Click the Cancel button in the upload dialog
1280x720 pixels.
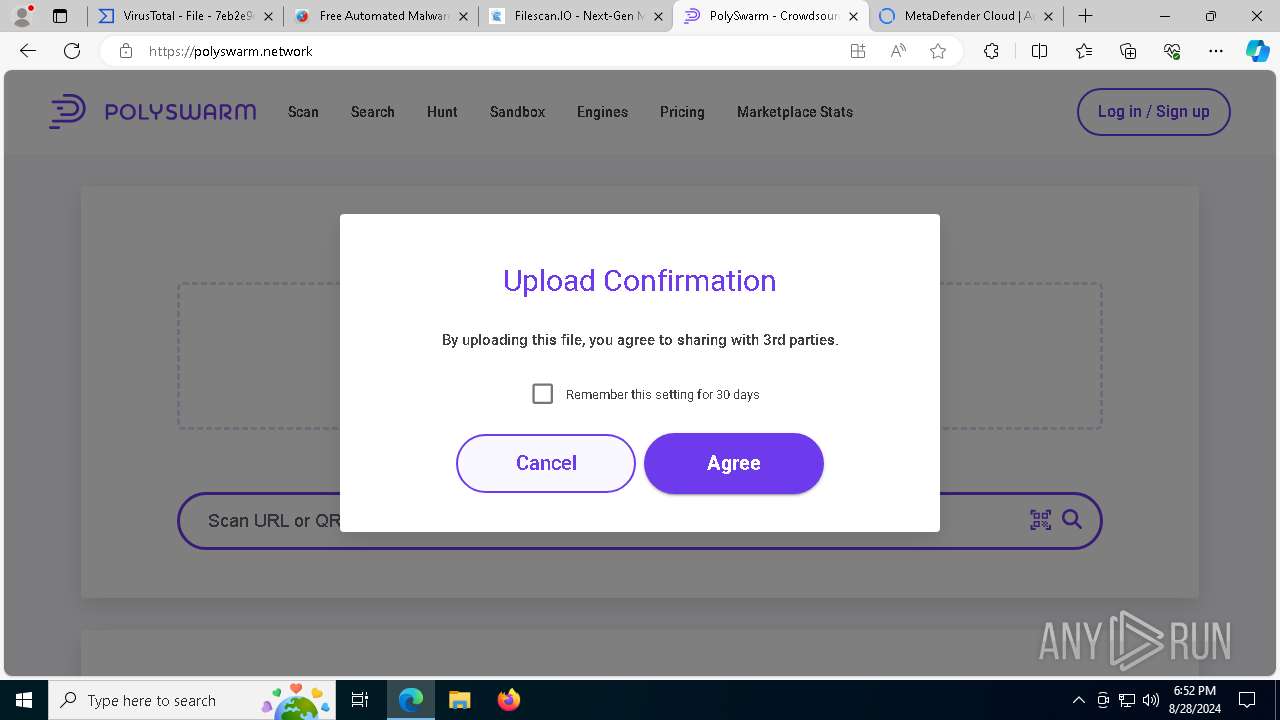(546, 463)
